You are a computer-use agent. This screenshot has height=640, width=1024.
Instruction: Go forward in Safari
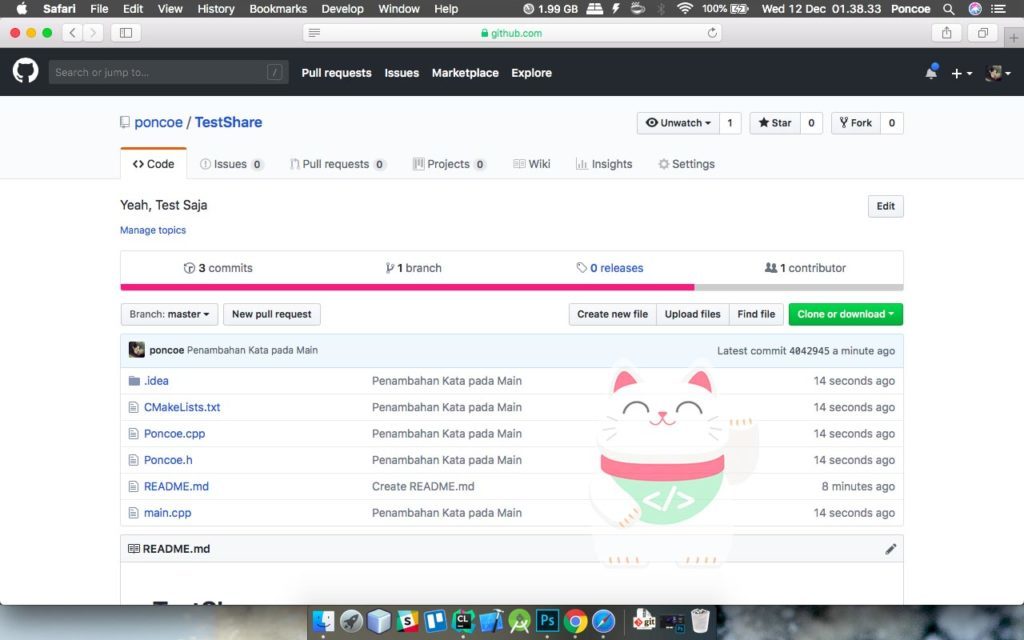pyautogui.click(x=93, y=33)
